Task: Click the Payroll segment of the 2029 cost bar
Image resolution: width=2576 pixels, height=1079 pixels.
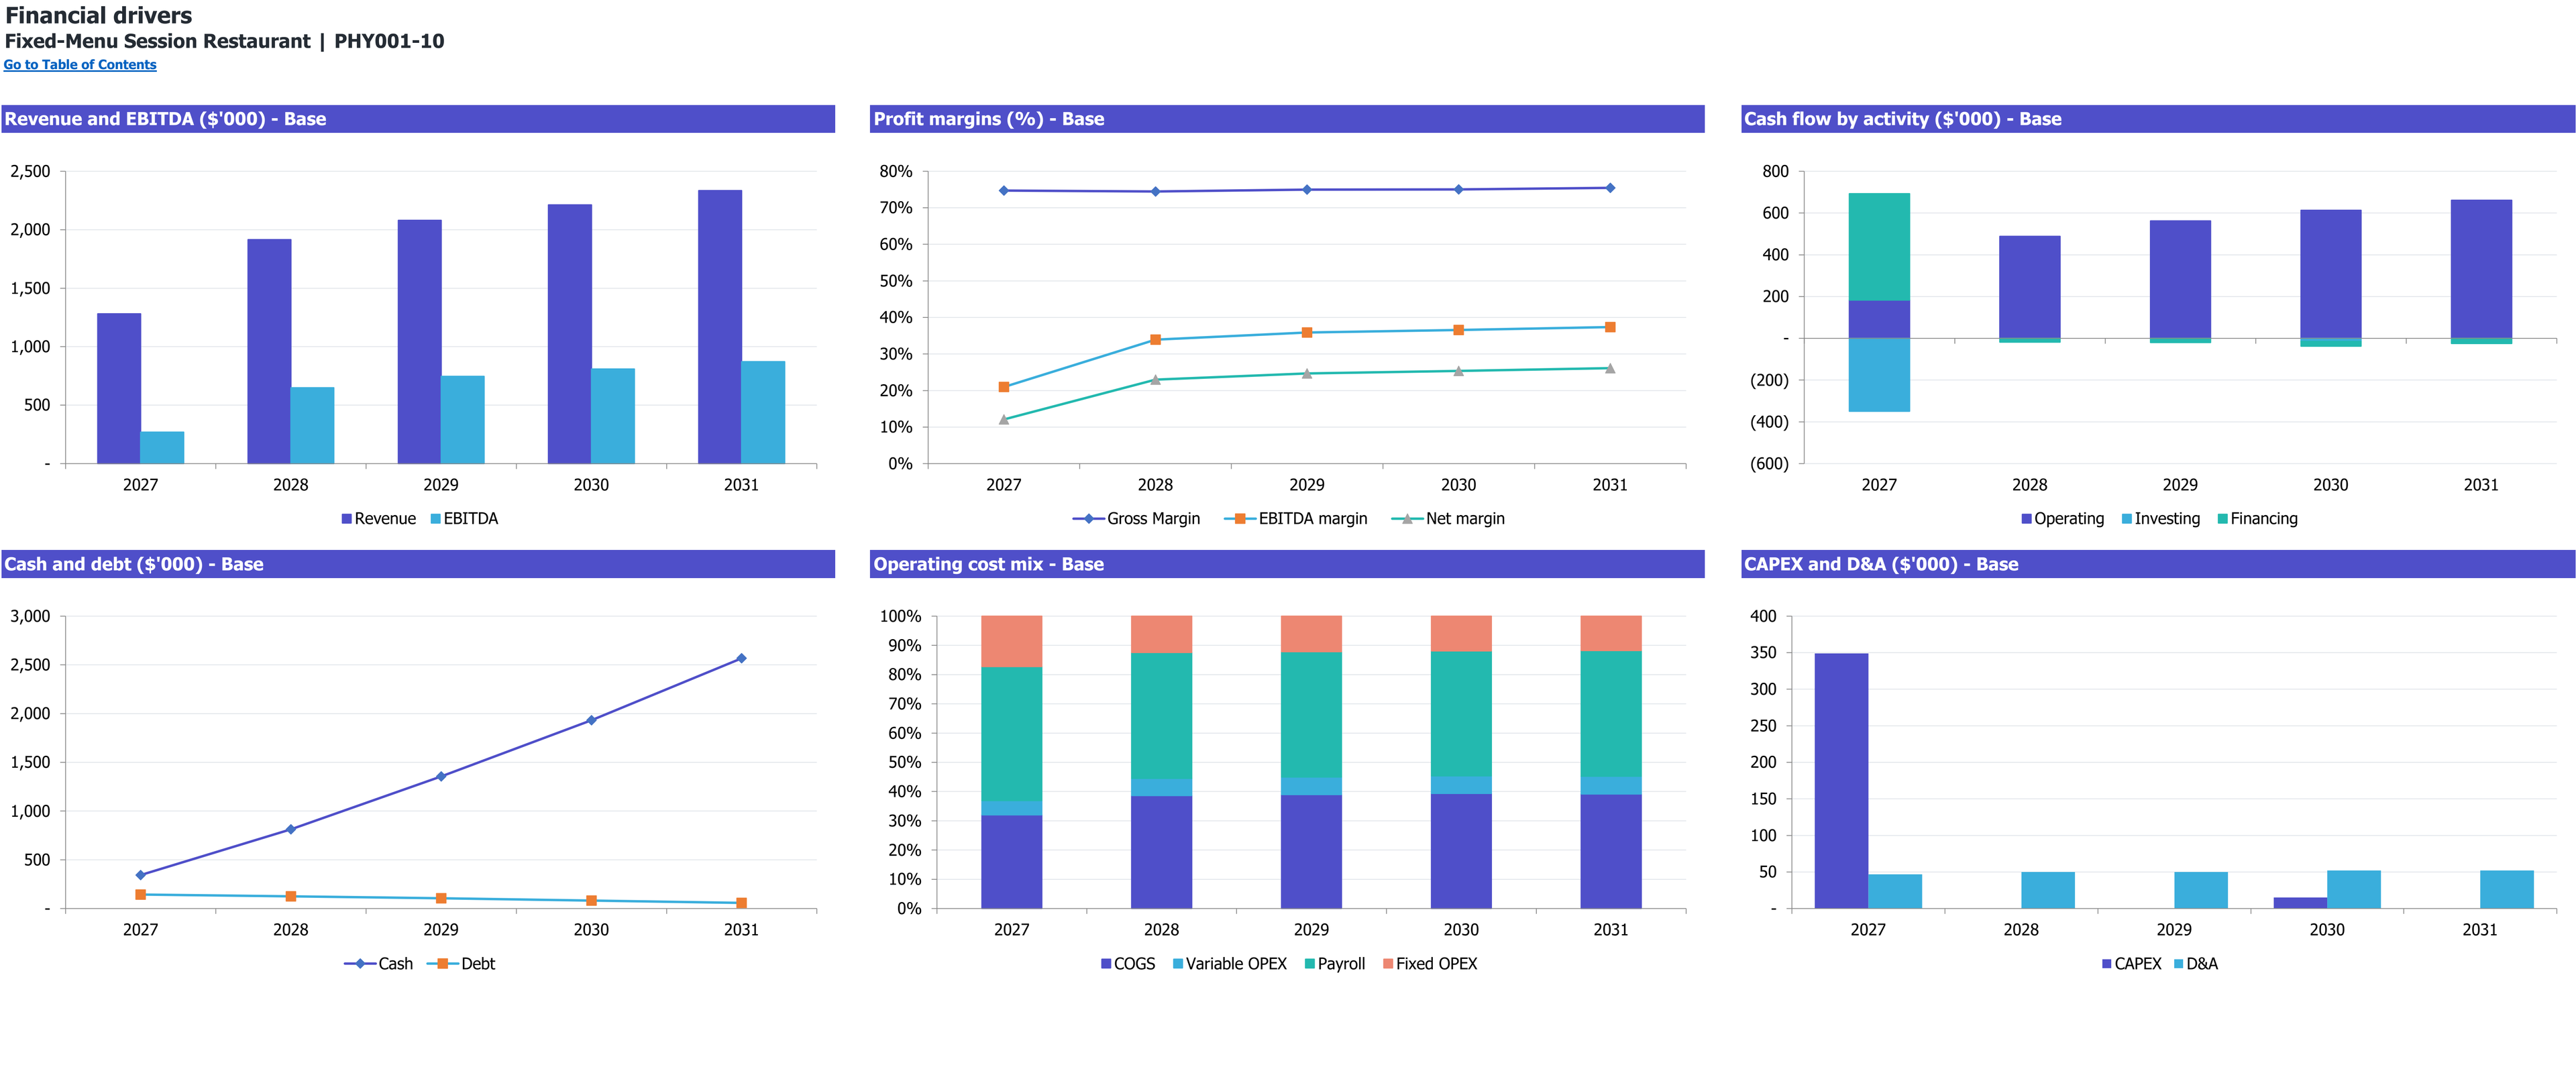Action: 1311,715
